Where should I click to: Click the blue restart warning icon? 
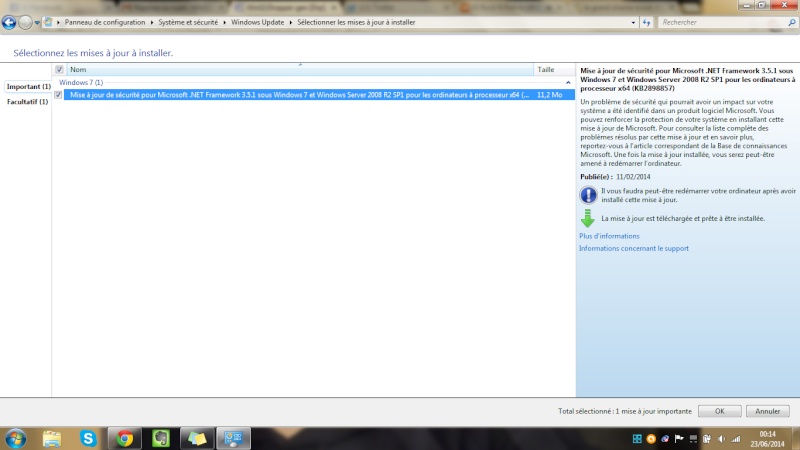(588, 195)
